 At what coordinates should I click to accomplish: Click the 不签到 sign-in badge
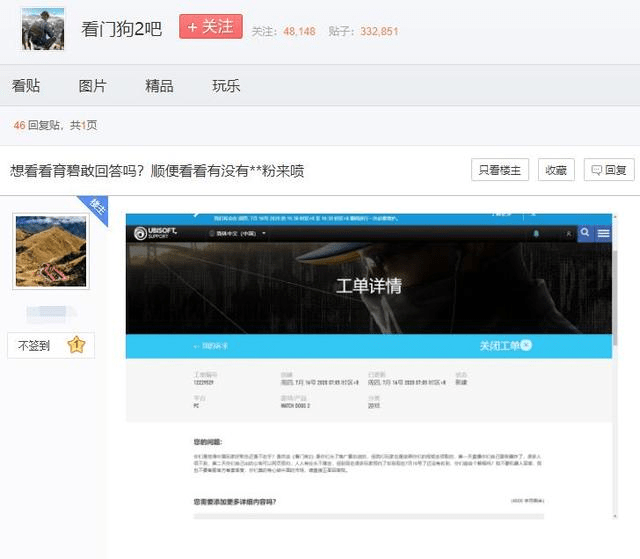pyautogui.click(x=51, y=346)
